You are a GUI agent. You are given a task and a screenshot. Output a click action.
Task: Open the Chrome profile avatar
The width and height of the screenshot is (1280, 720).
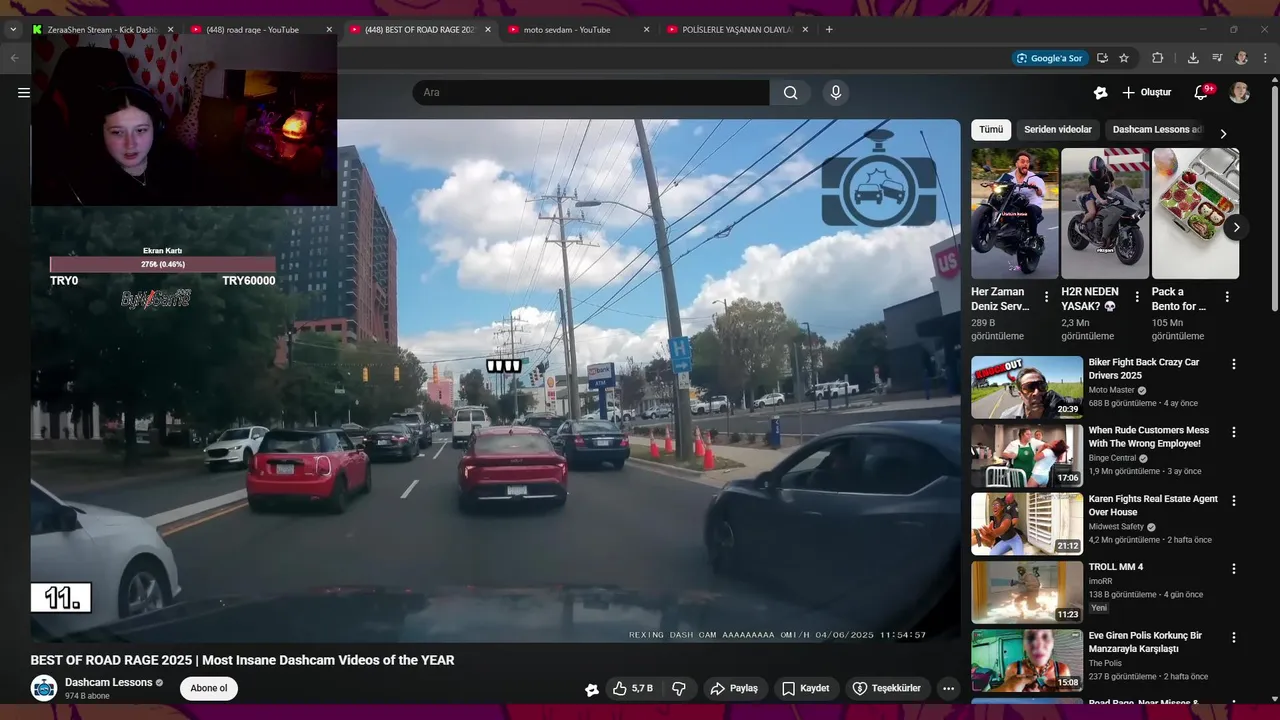(x=1241, y=58)
